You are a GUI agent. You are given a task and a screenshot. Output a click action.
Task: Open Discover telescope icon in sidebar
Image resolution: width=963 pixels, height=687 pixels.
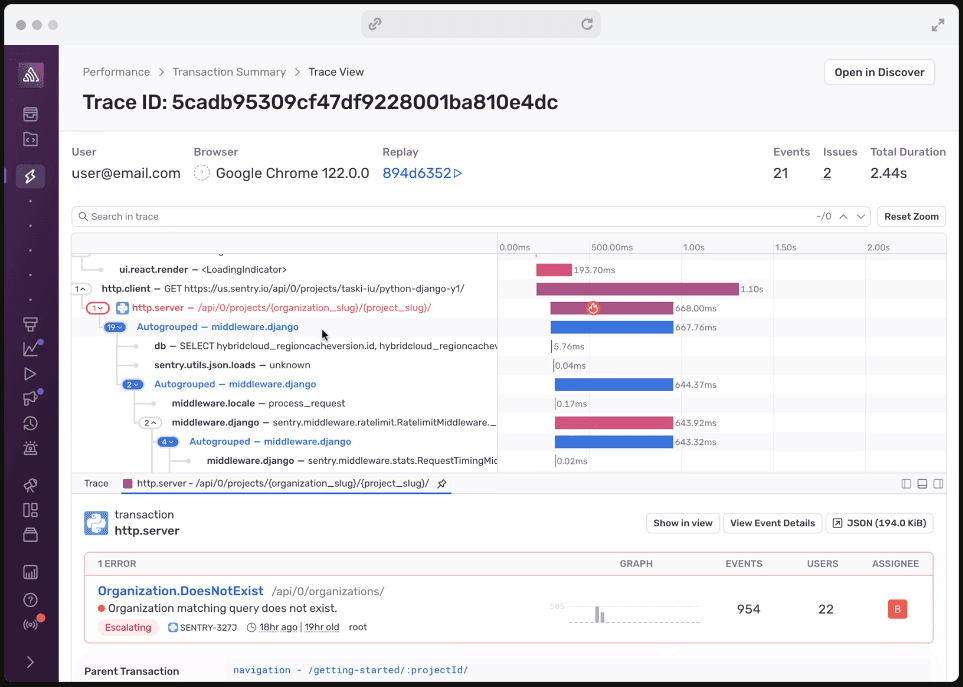[30, 485]
